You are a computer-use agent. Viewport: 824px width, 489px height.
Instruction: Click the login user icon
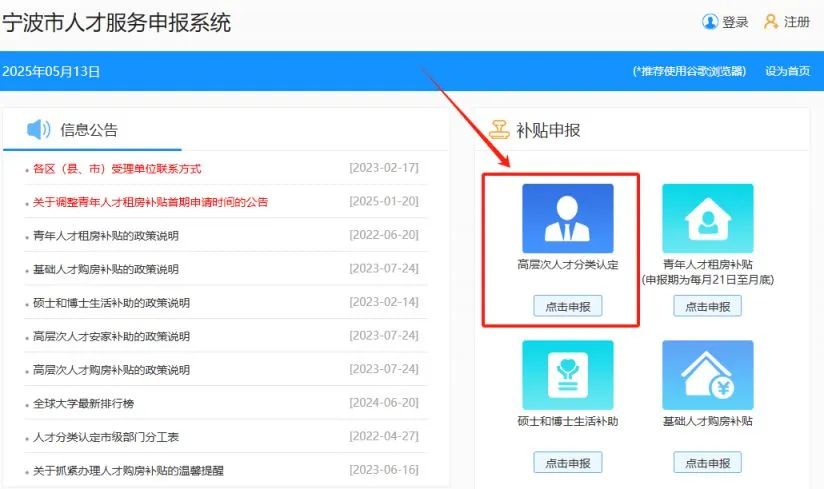click(710, 22)
